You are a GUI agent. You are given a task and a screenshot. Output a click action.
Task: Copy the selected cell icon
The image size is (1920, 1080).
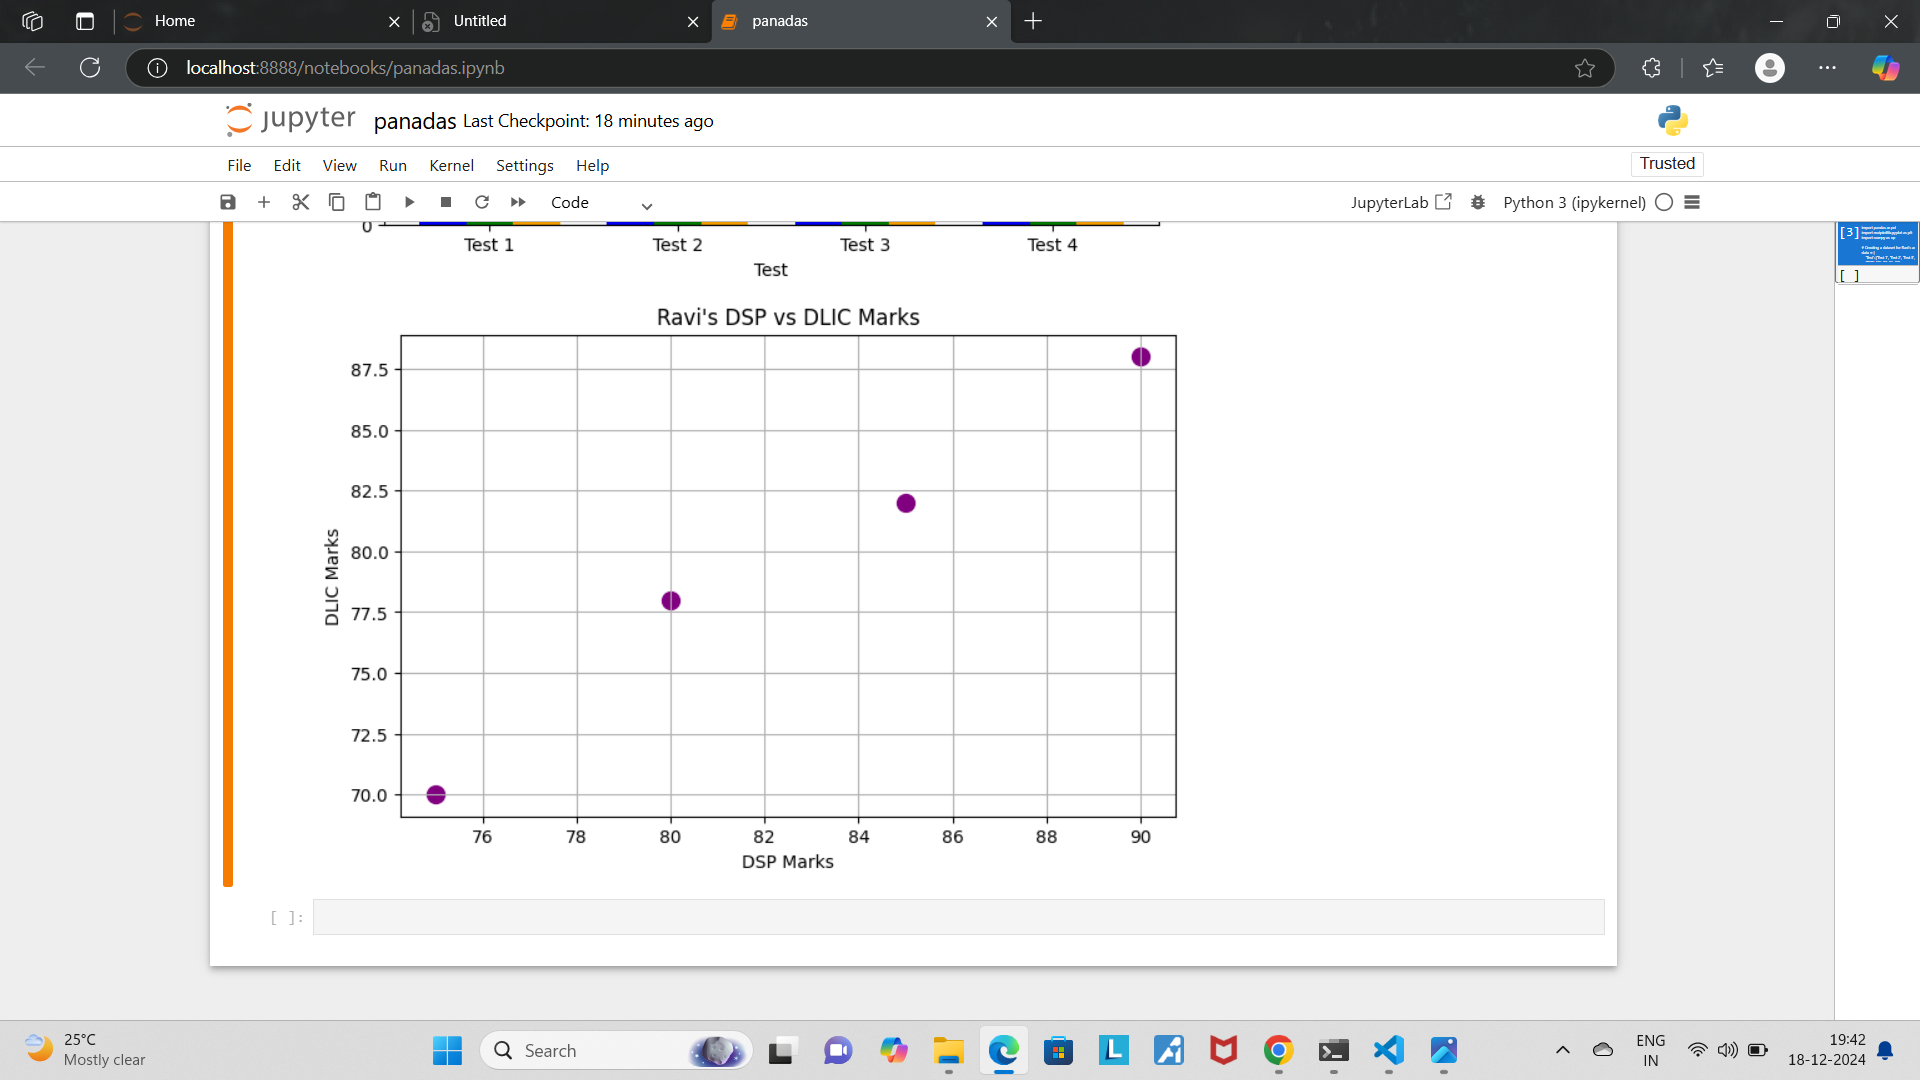pyautogui.click(x=337, y=202)
